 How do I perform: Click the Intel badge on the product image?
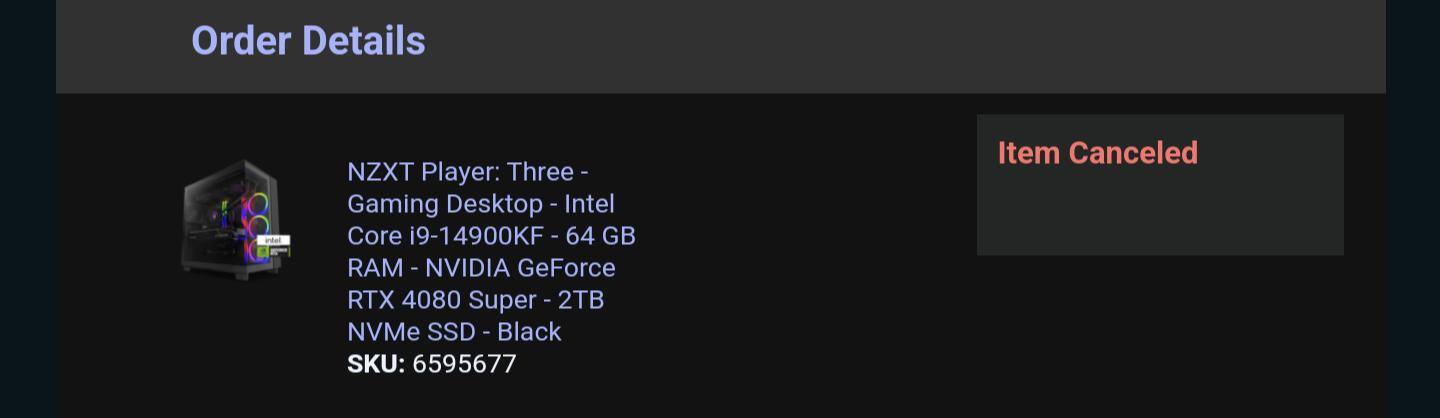coord(273,241)
